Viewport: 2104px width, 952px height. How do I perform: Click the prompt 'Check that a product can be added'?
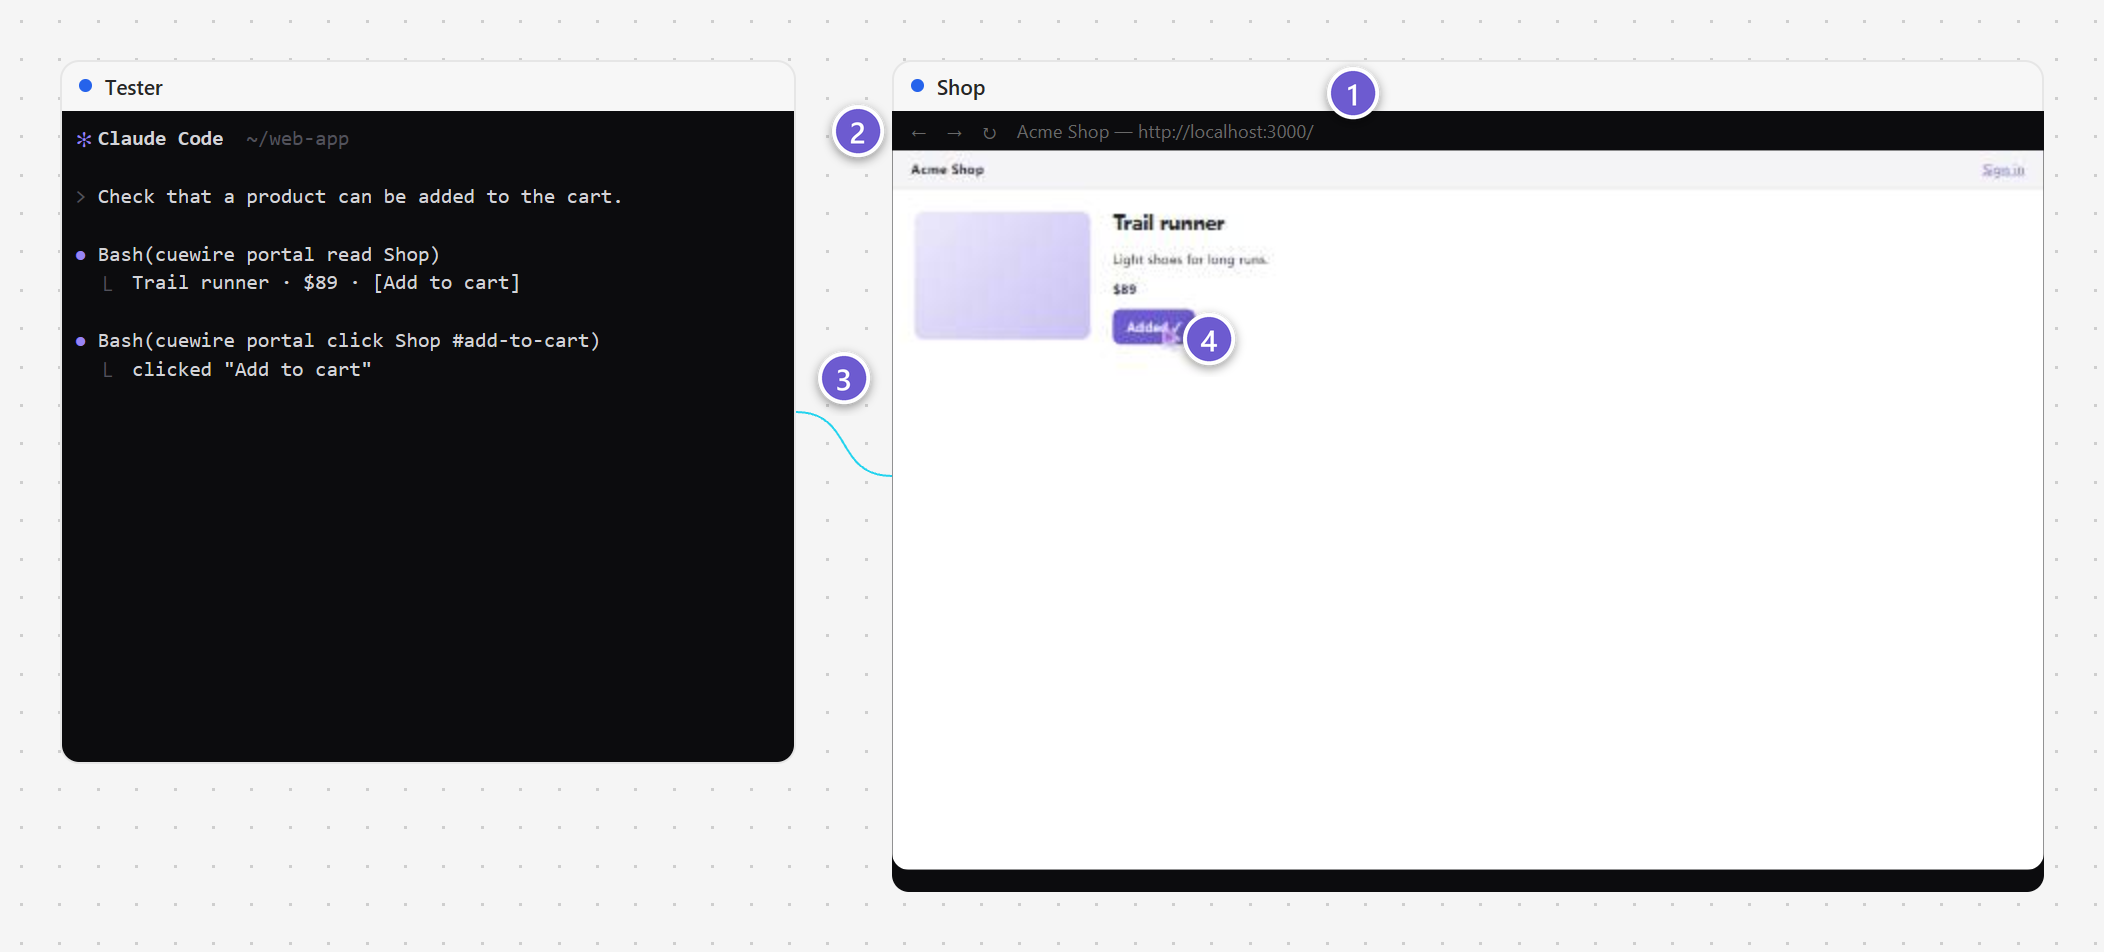359,197
